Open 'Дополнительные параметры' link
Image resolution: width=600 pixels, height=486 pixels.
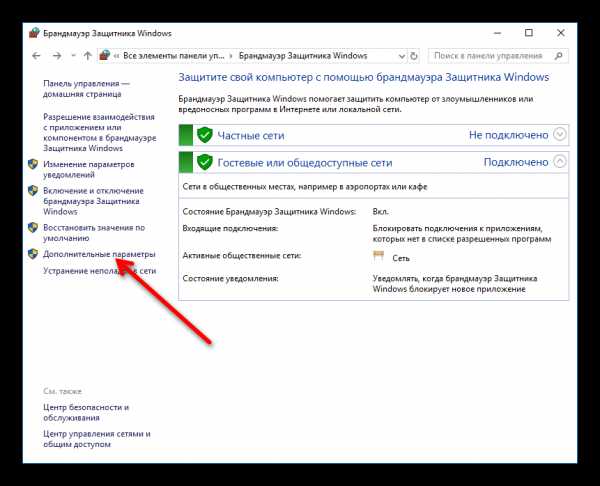[x=99, y=254]
